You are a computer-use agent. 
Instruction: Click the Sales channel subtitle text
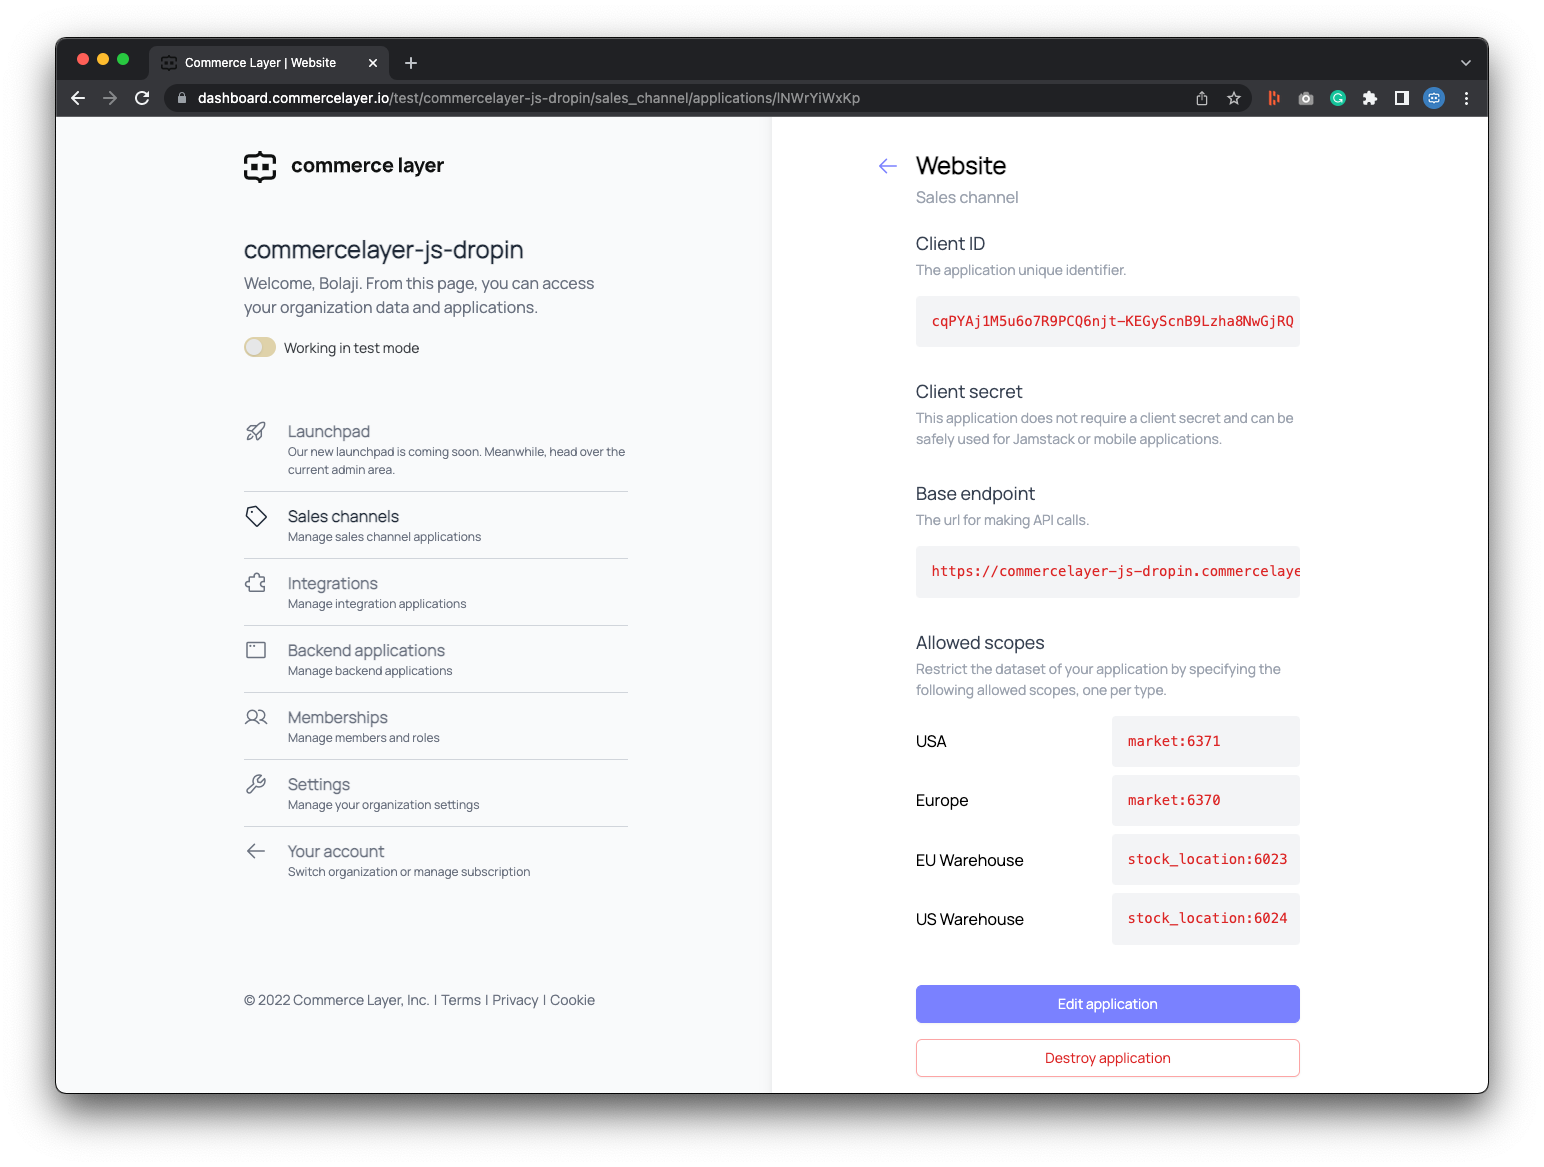point(967,198)
